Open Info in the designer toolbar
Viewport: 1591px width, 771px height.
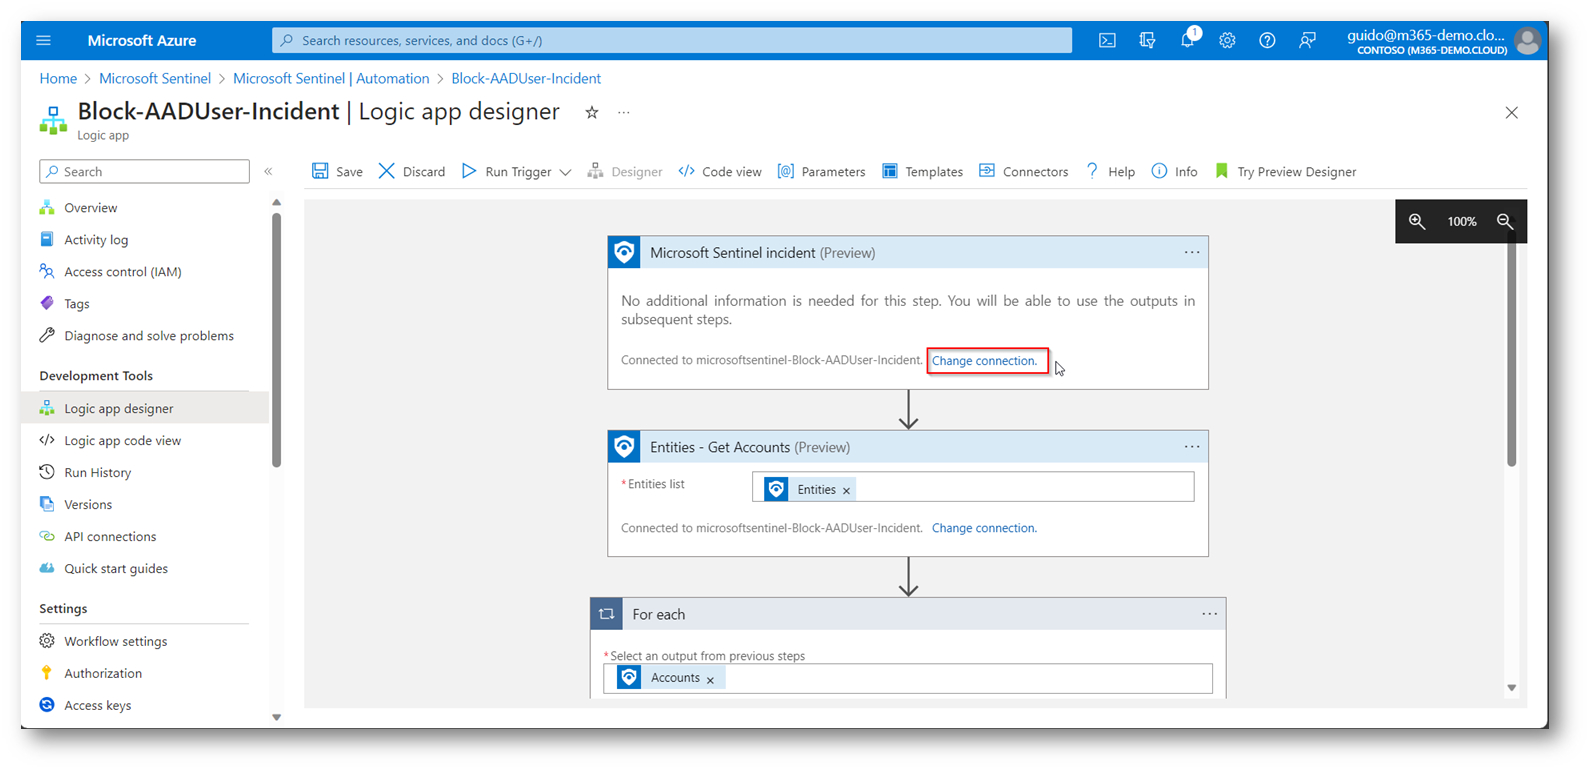(1175, 172)
